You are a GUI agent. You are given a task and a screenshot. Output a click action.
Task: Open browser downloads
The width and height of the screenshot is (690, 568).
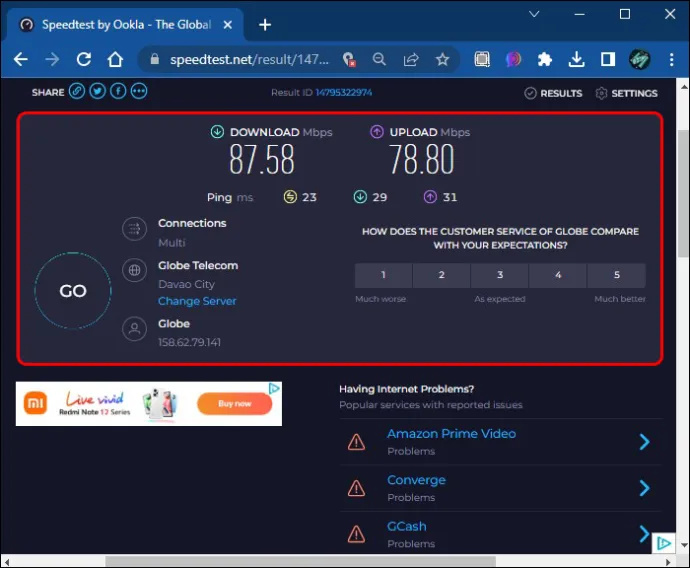click(576, 59)
